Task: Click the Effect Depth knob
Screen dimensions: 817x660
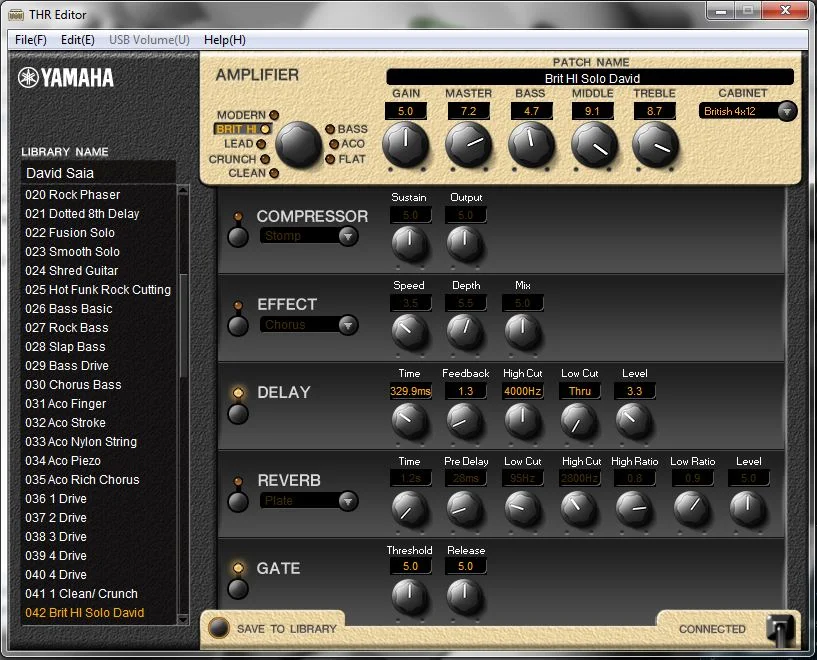Action: point(466,333)
